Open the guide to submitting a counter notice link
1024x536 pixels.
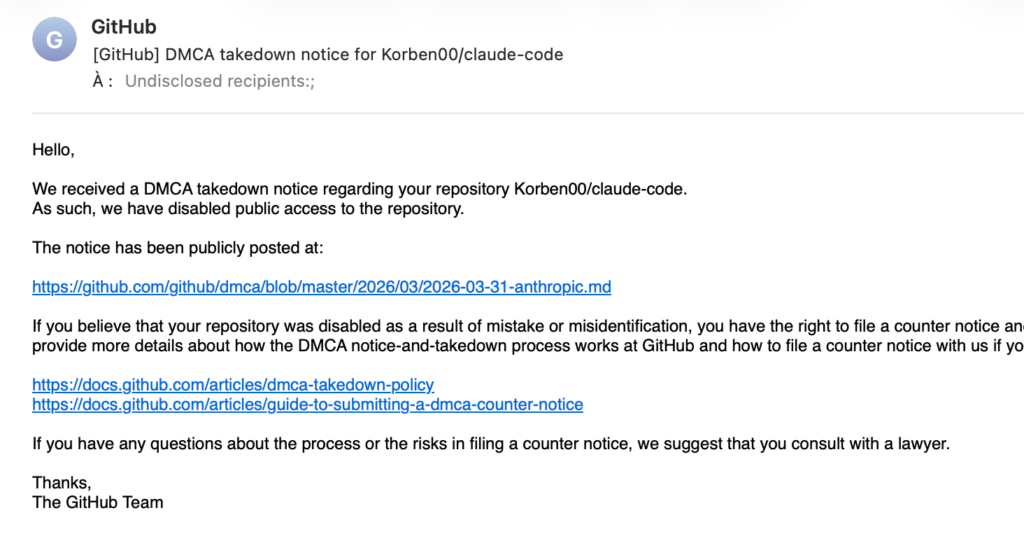point(307,405)
